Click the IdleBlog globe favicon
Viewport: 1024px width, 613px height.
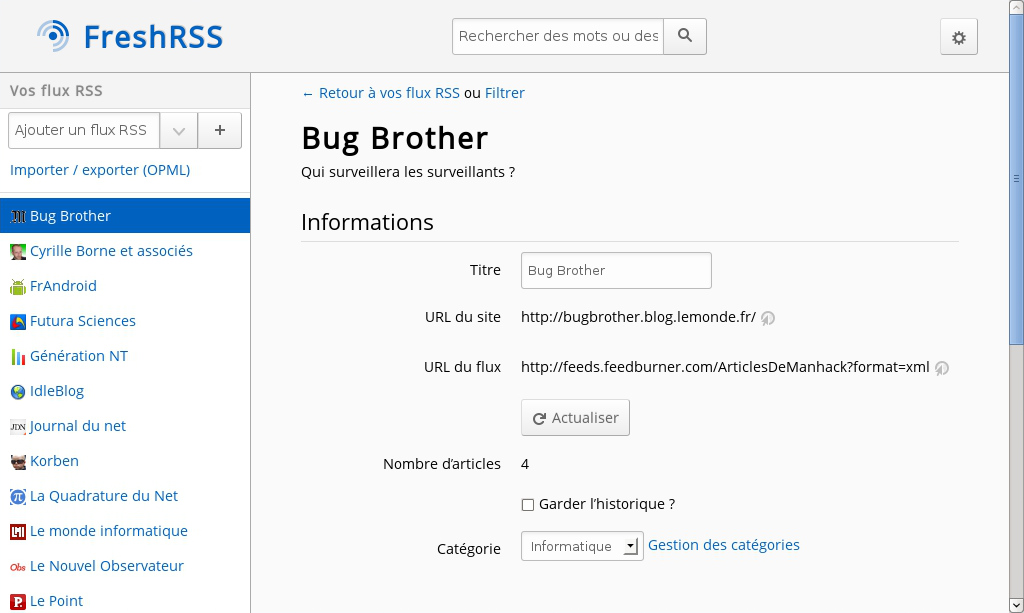(x=18, y=392)
